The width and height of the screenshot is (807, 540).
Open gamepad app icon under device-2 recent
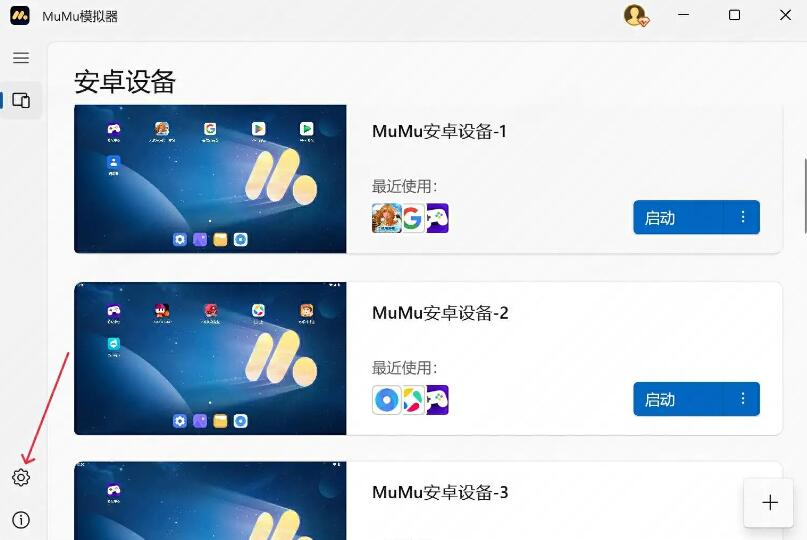[437, 400]
